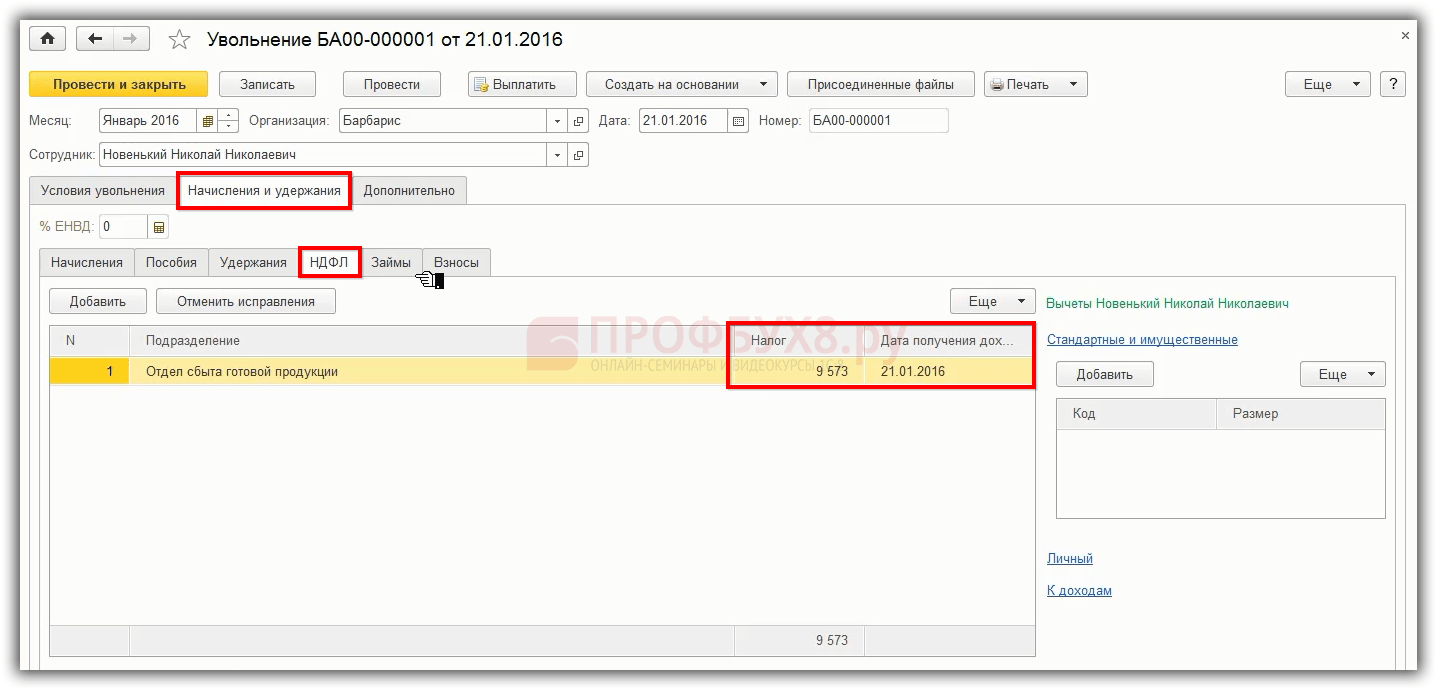
Task: Navigate back with the left arrow
Action: 95,39
